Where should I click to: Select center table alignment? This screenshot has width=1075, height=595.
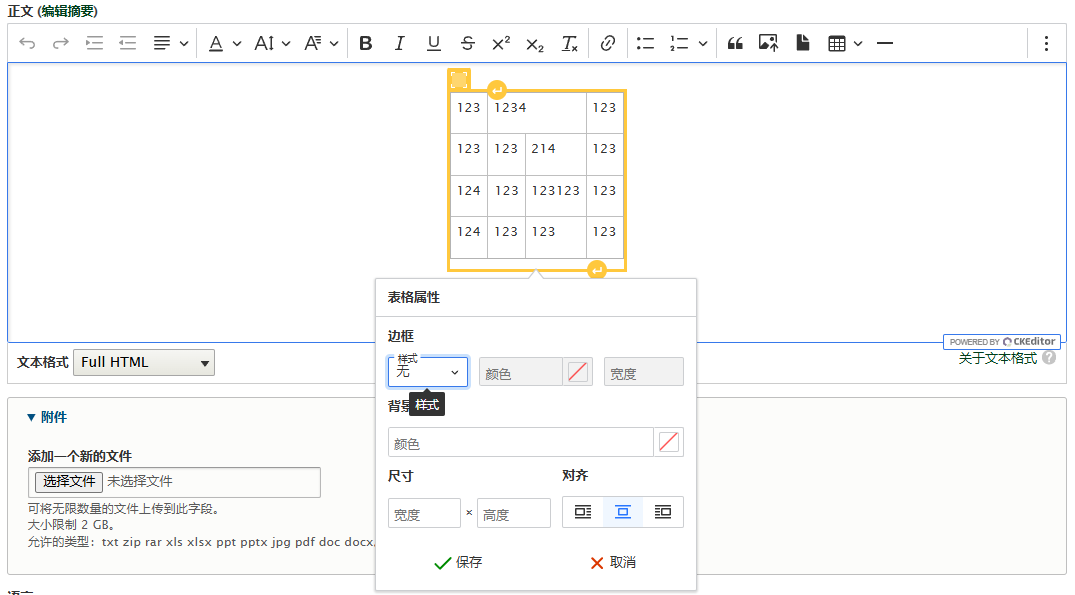(623, 512)
